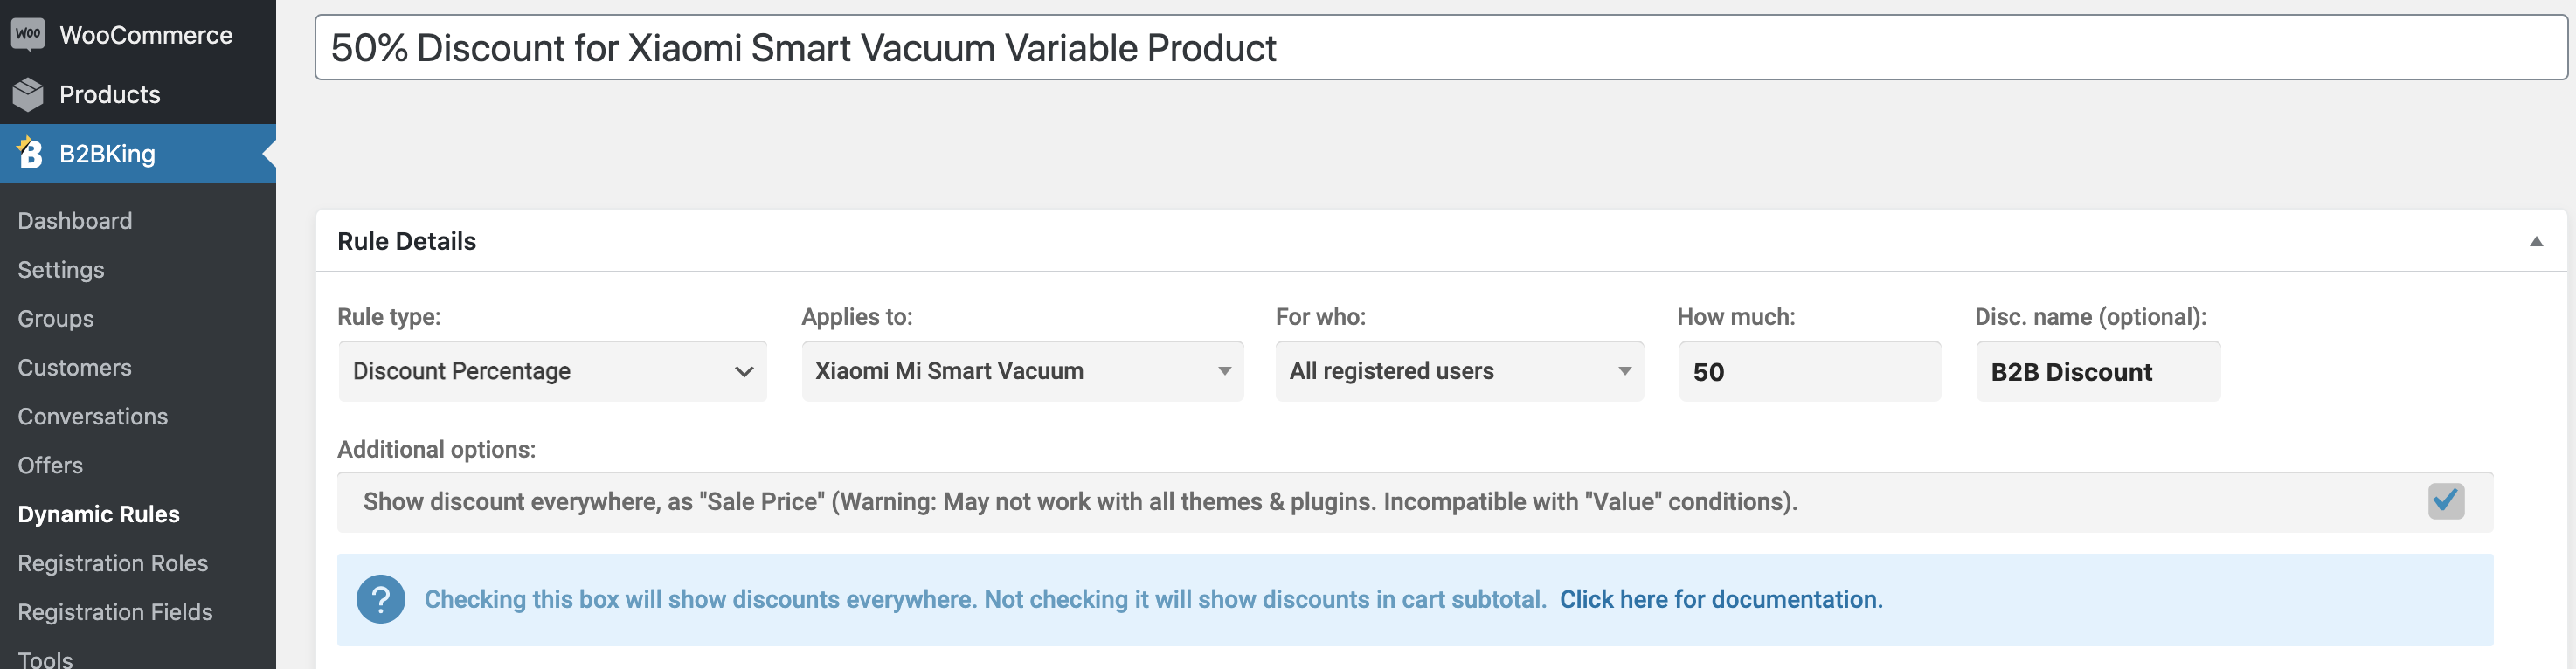Open the Conversations section

click(x=93, y=417)
